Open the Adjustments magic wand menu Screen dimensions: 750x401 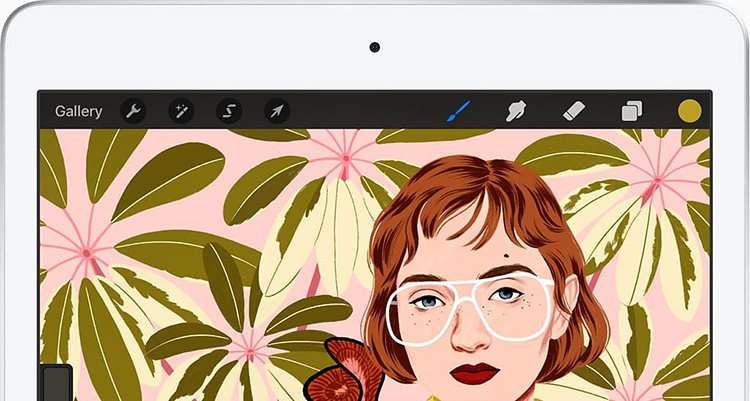[181, 111]
